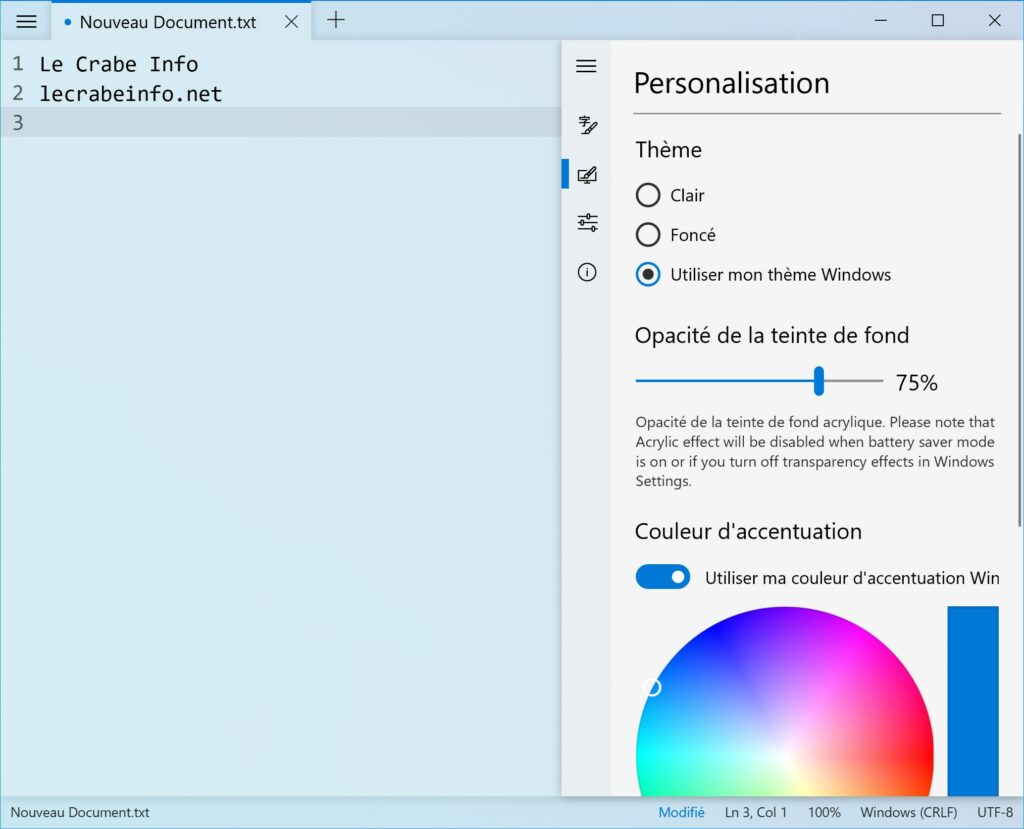This screenshot has height=829, width=1024.
Task: Click the Personalisation heading
Action: coord(731,83)
